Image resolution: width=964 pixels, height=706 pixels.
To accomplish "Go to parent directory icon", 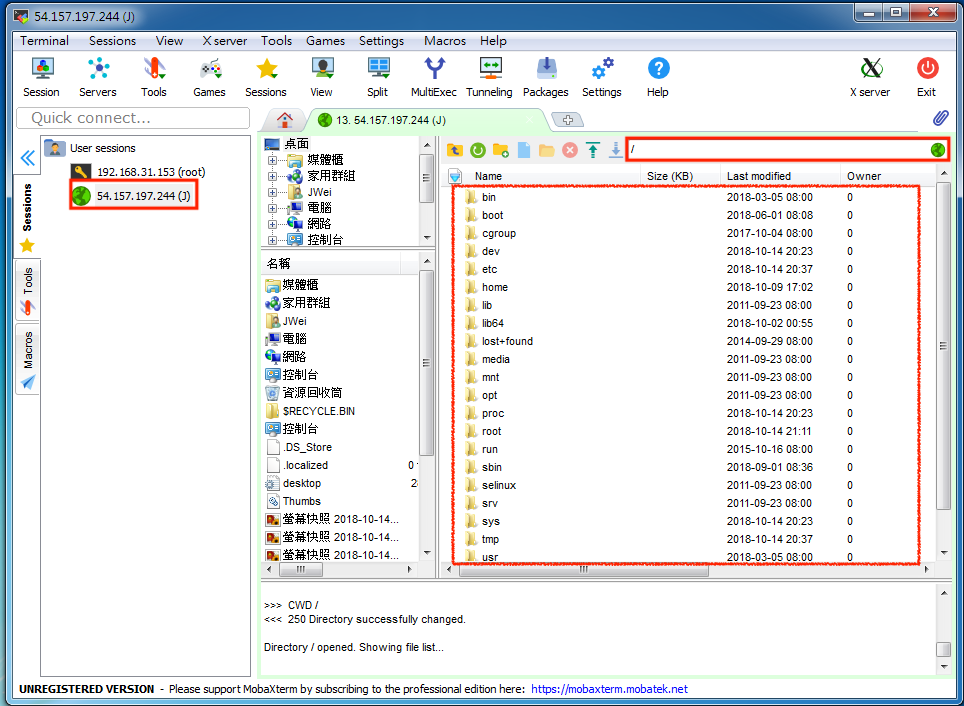I will tap(454, 150).
